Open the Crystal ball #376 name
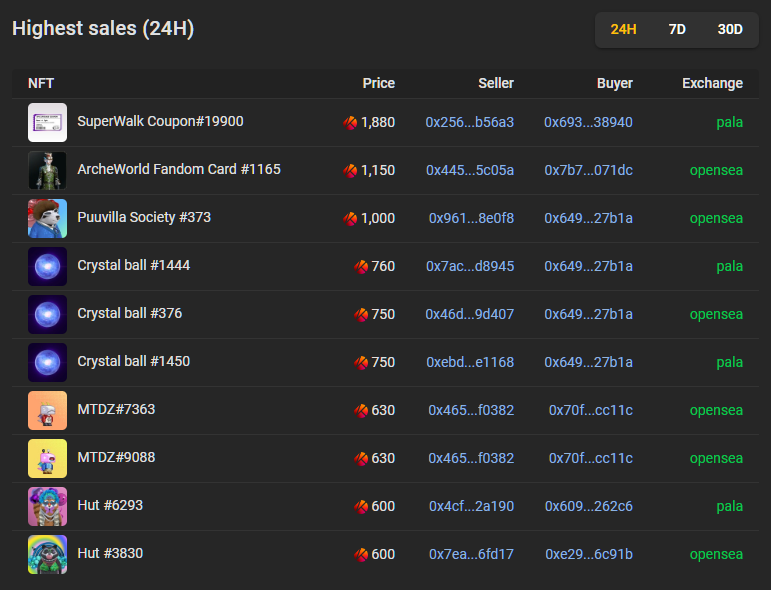This screenshot has width=771, height=590. click(130, 313)
